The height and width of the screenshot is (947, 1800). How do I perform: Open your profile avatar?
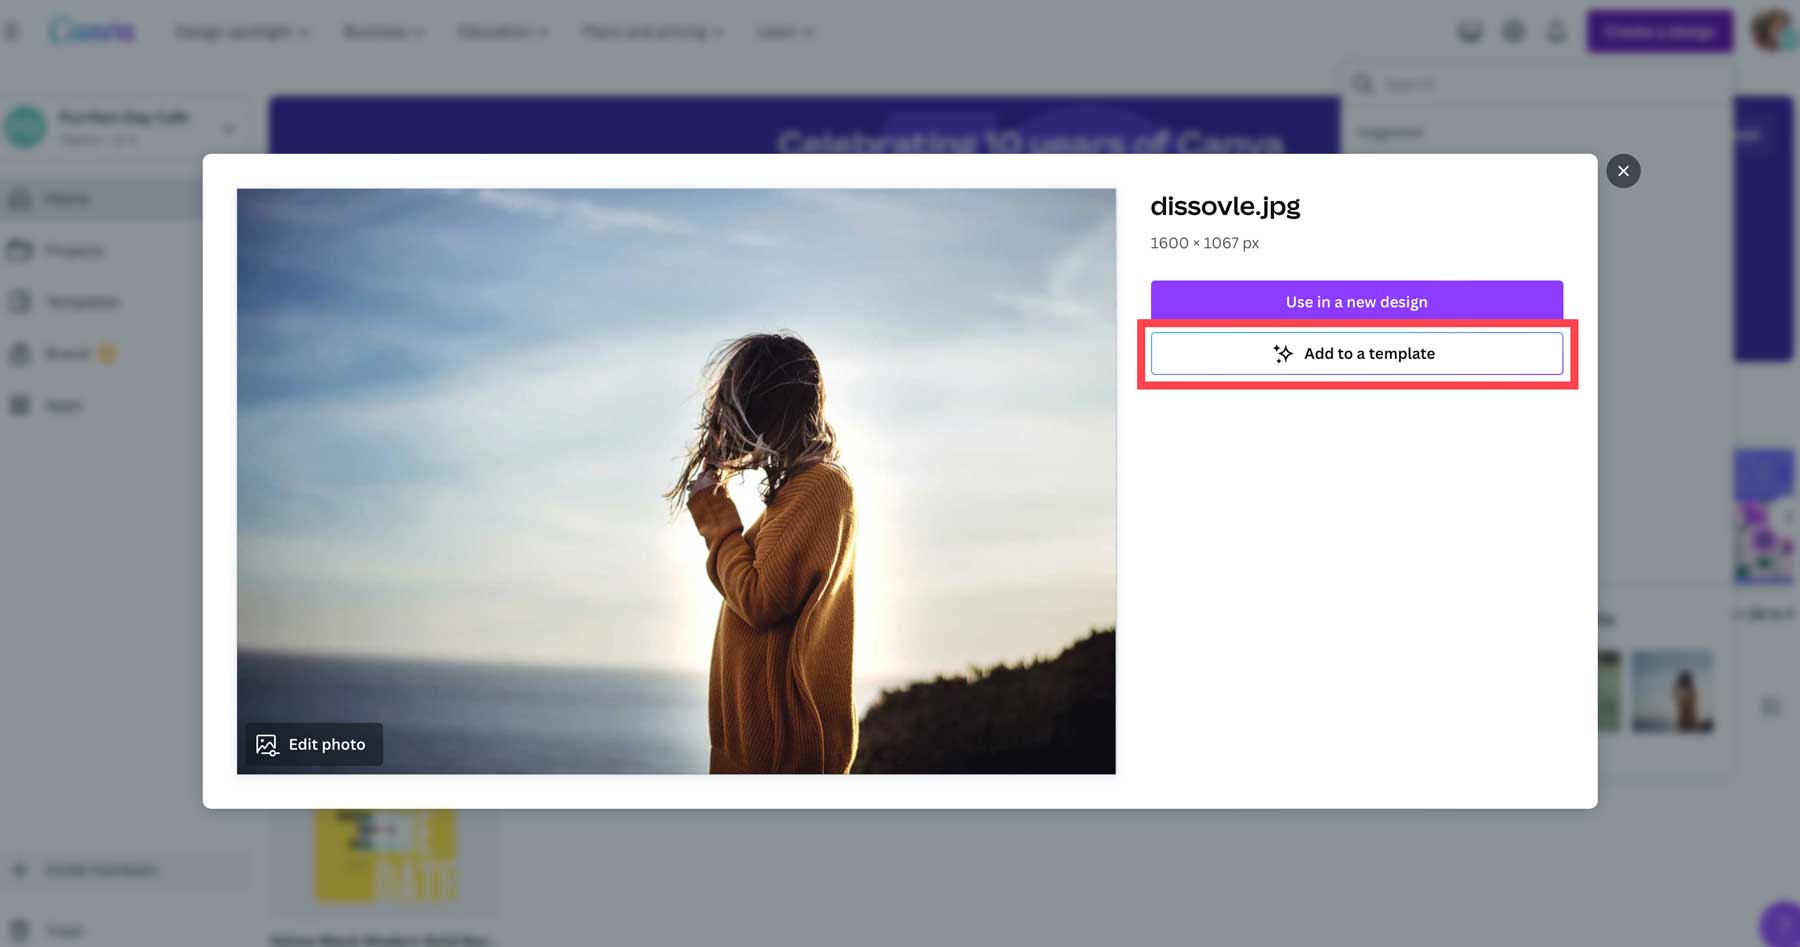[x=1772, y=31]
